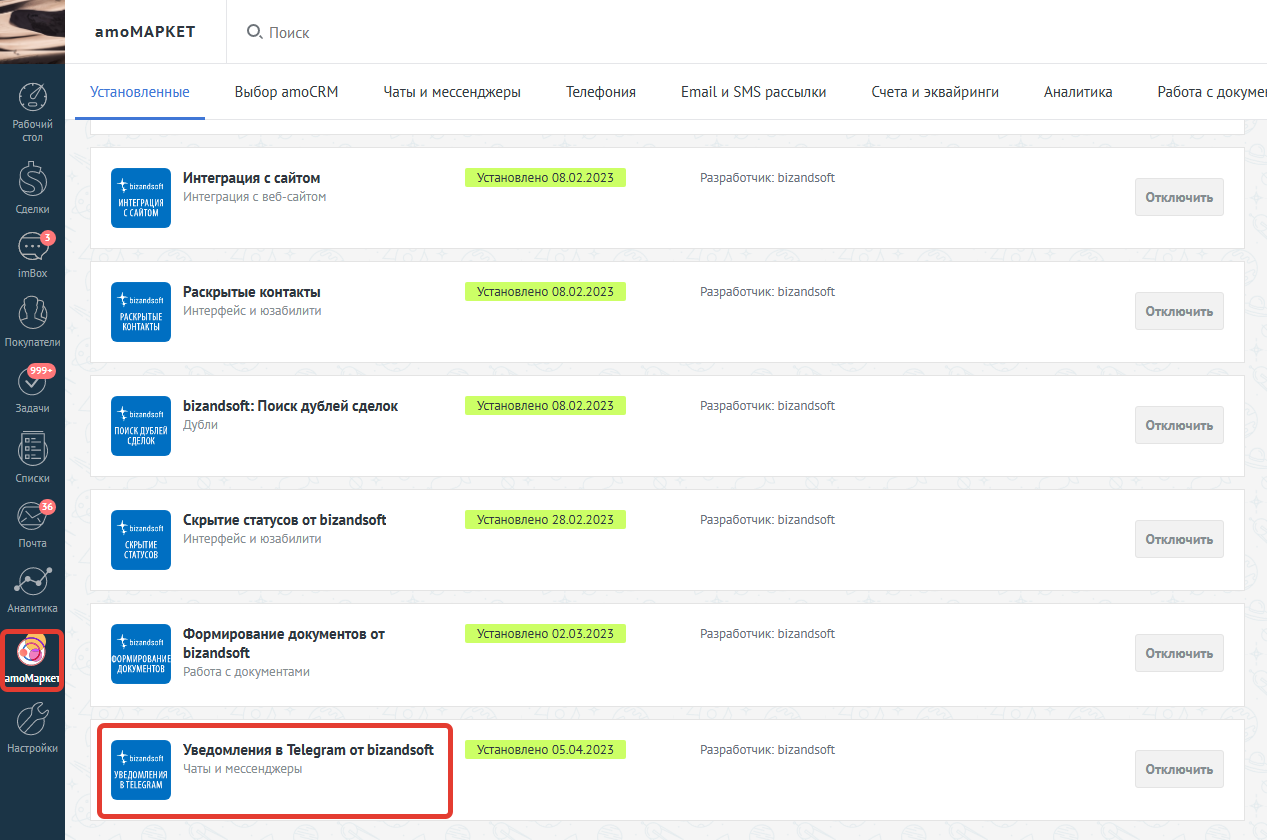The image size is (1267, 840).
Task: Open the Телефония tab
Action: pos(601,92)
